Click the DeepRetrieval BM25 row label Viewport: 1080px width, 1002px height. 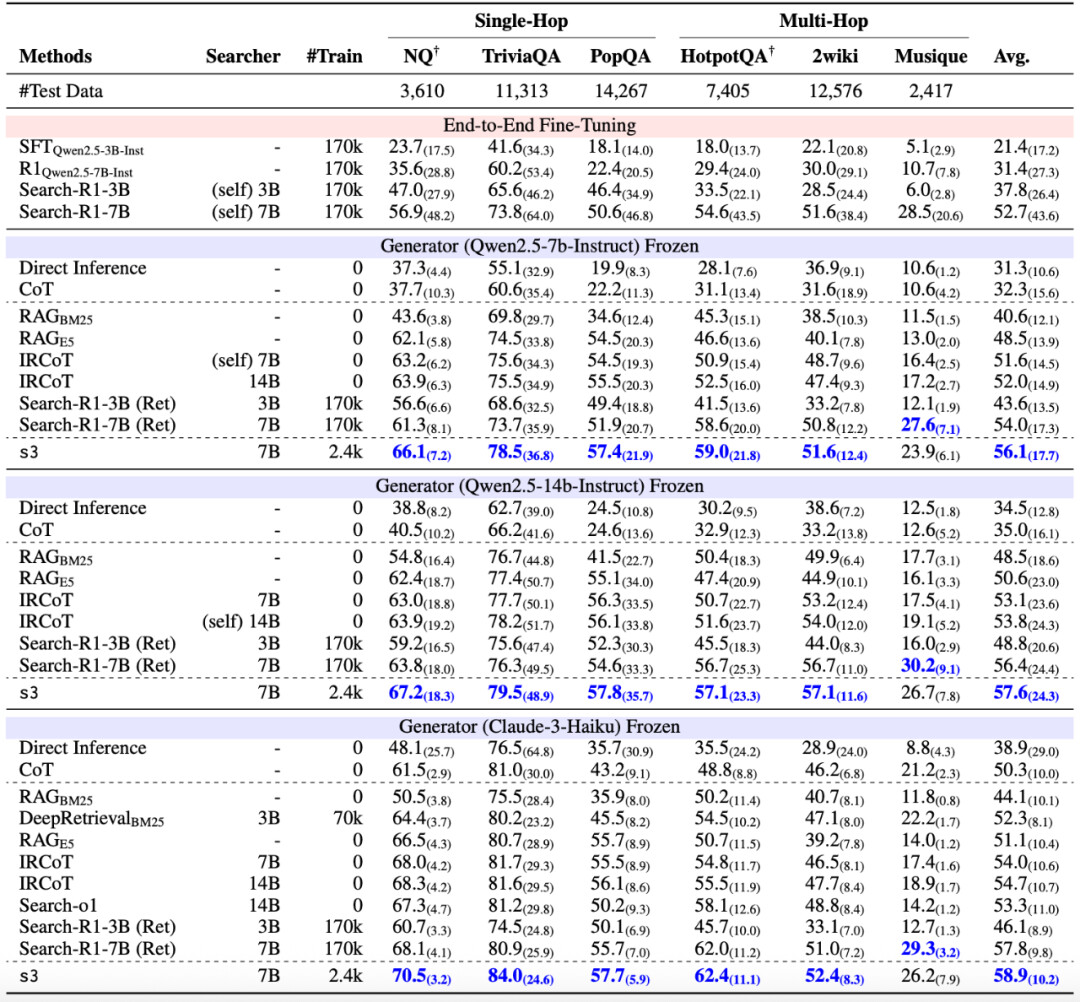pos(92,819)
